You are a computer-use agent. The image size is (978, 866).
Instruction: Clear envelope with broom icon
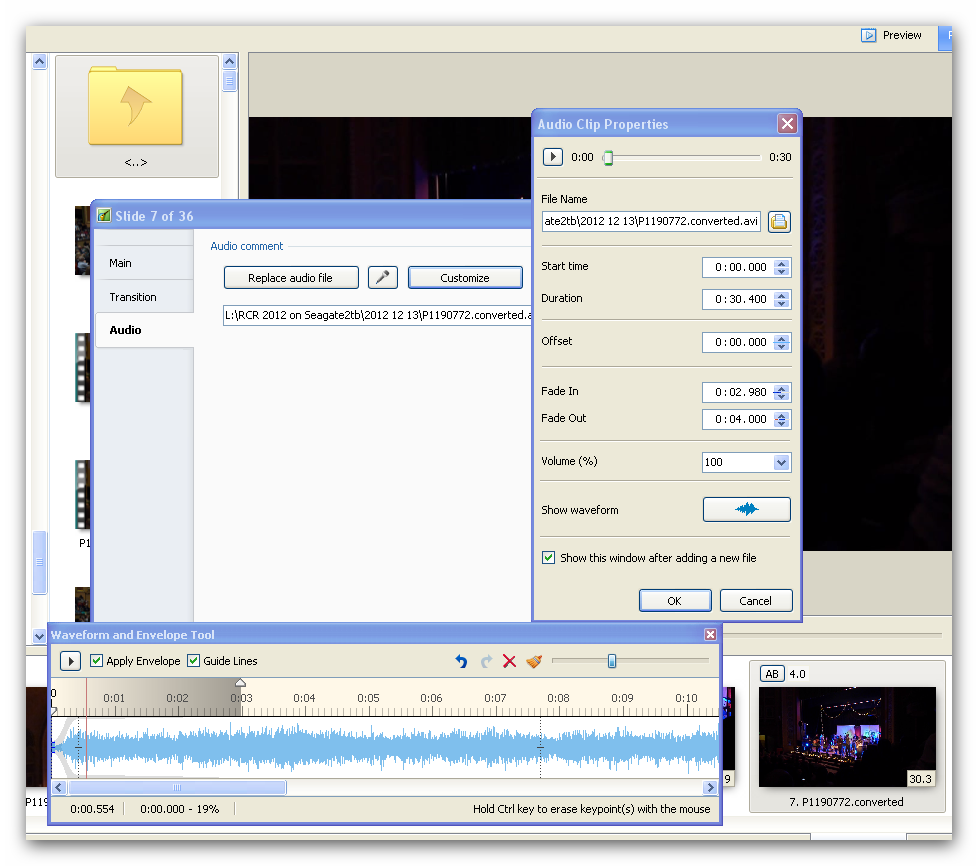click(534, 661)
